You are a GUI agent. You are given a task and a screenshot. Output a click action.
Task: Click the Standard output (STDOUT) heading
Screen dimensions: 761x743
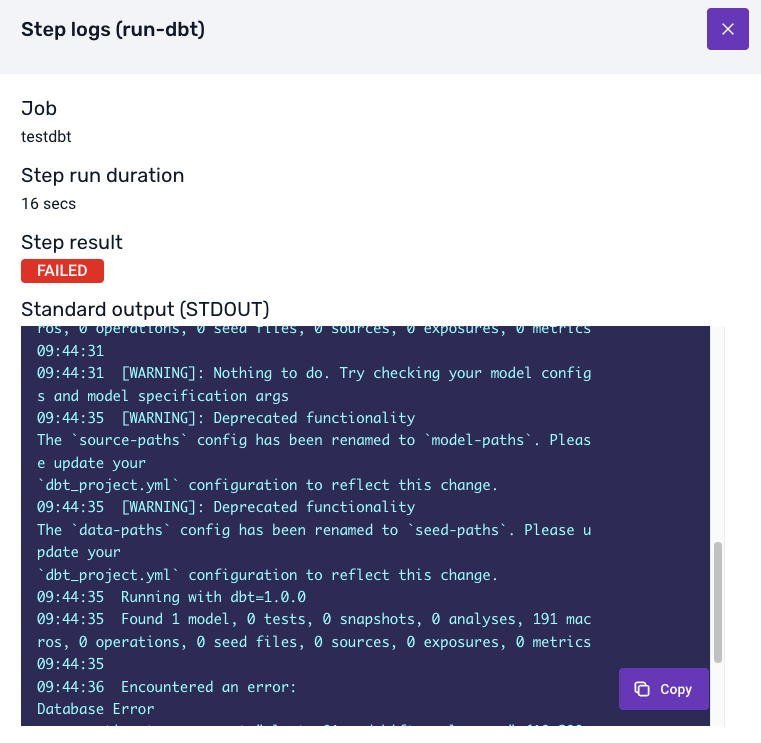145,308
